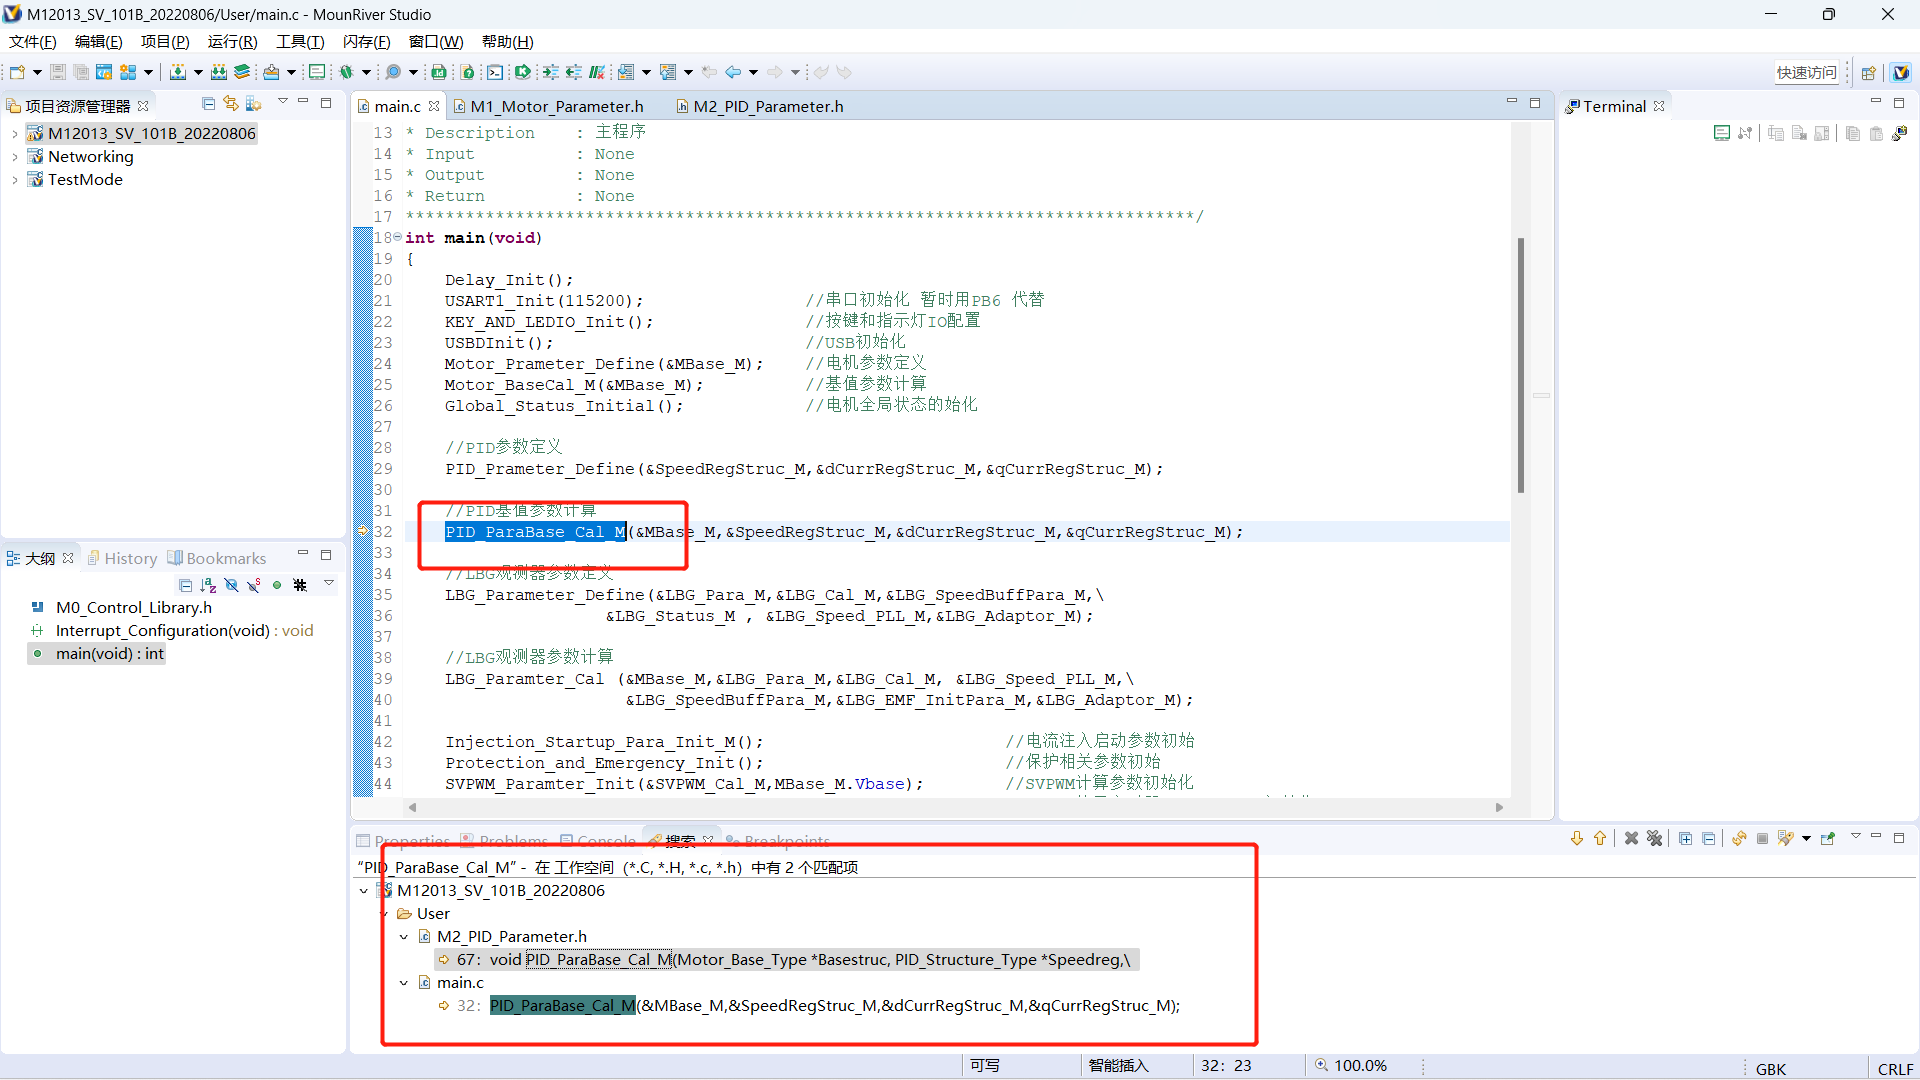This screenshot has width=1920, height=1080.
Task: Open the History tab
Action: [x=122, y=558]
